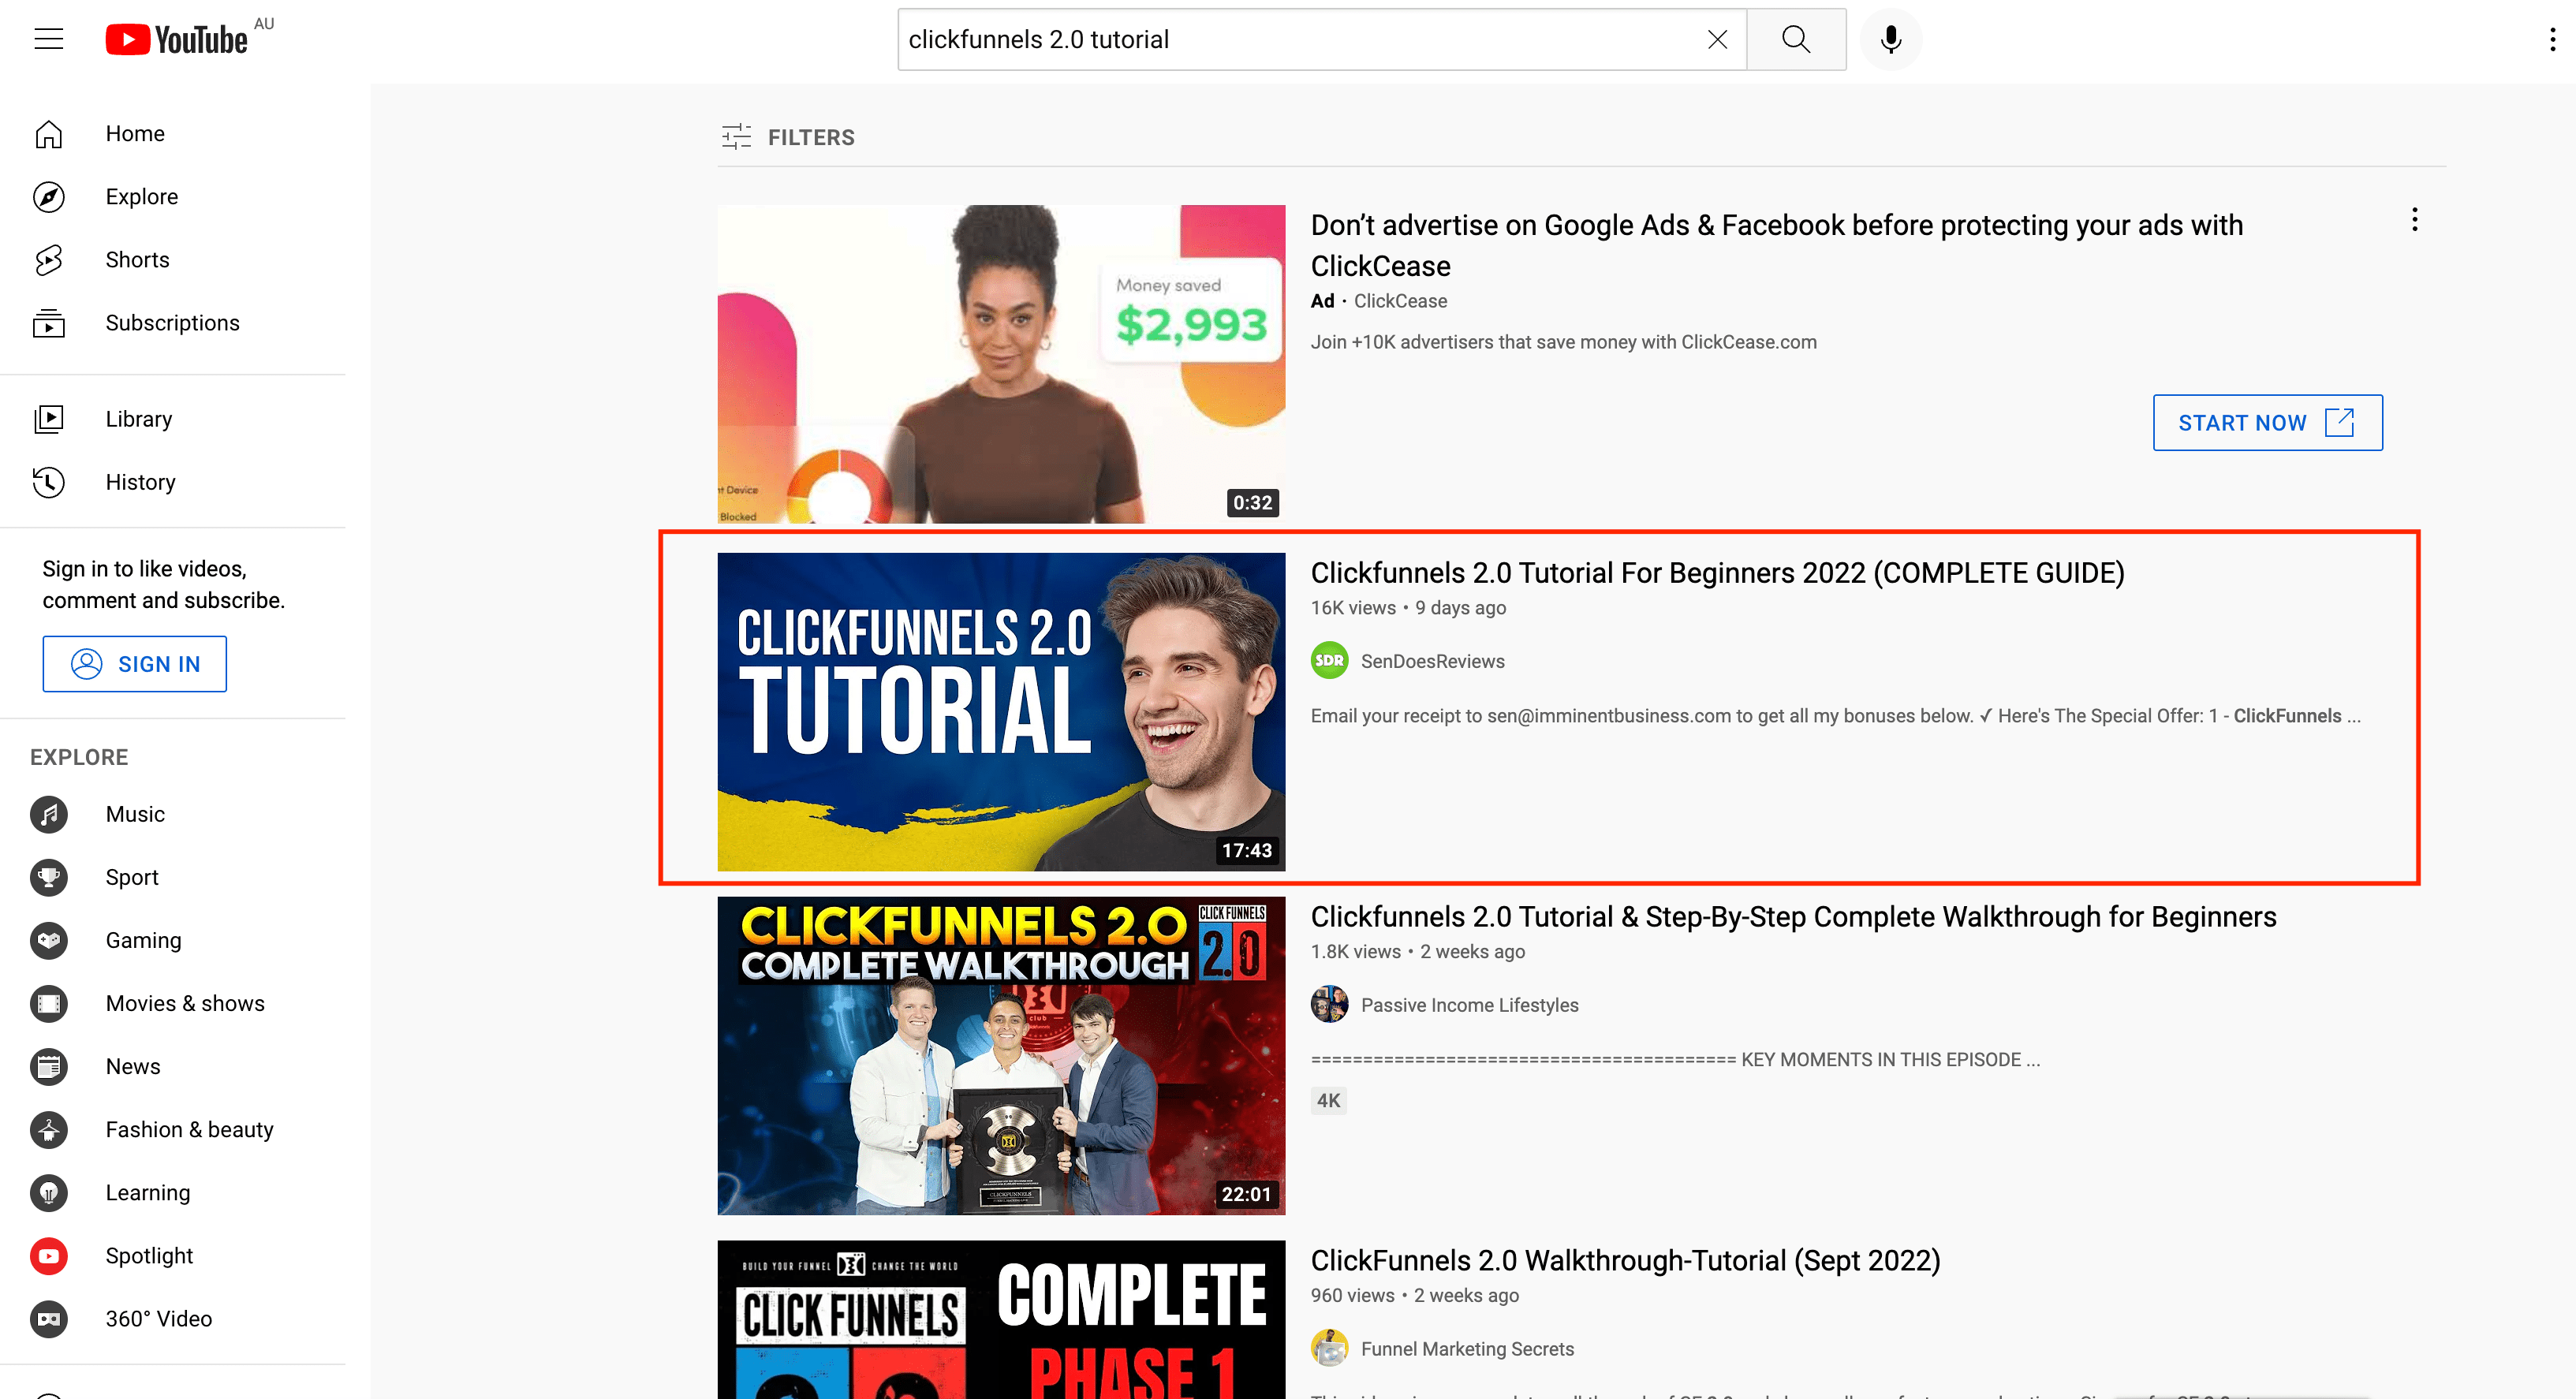Select Music under Explore
This screenshot has width=2576, height=1399.
[x=173, y=813]
